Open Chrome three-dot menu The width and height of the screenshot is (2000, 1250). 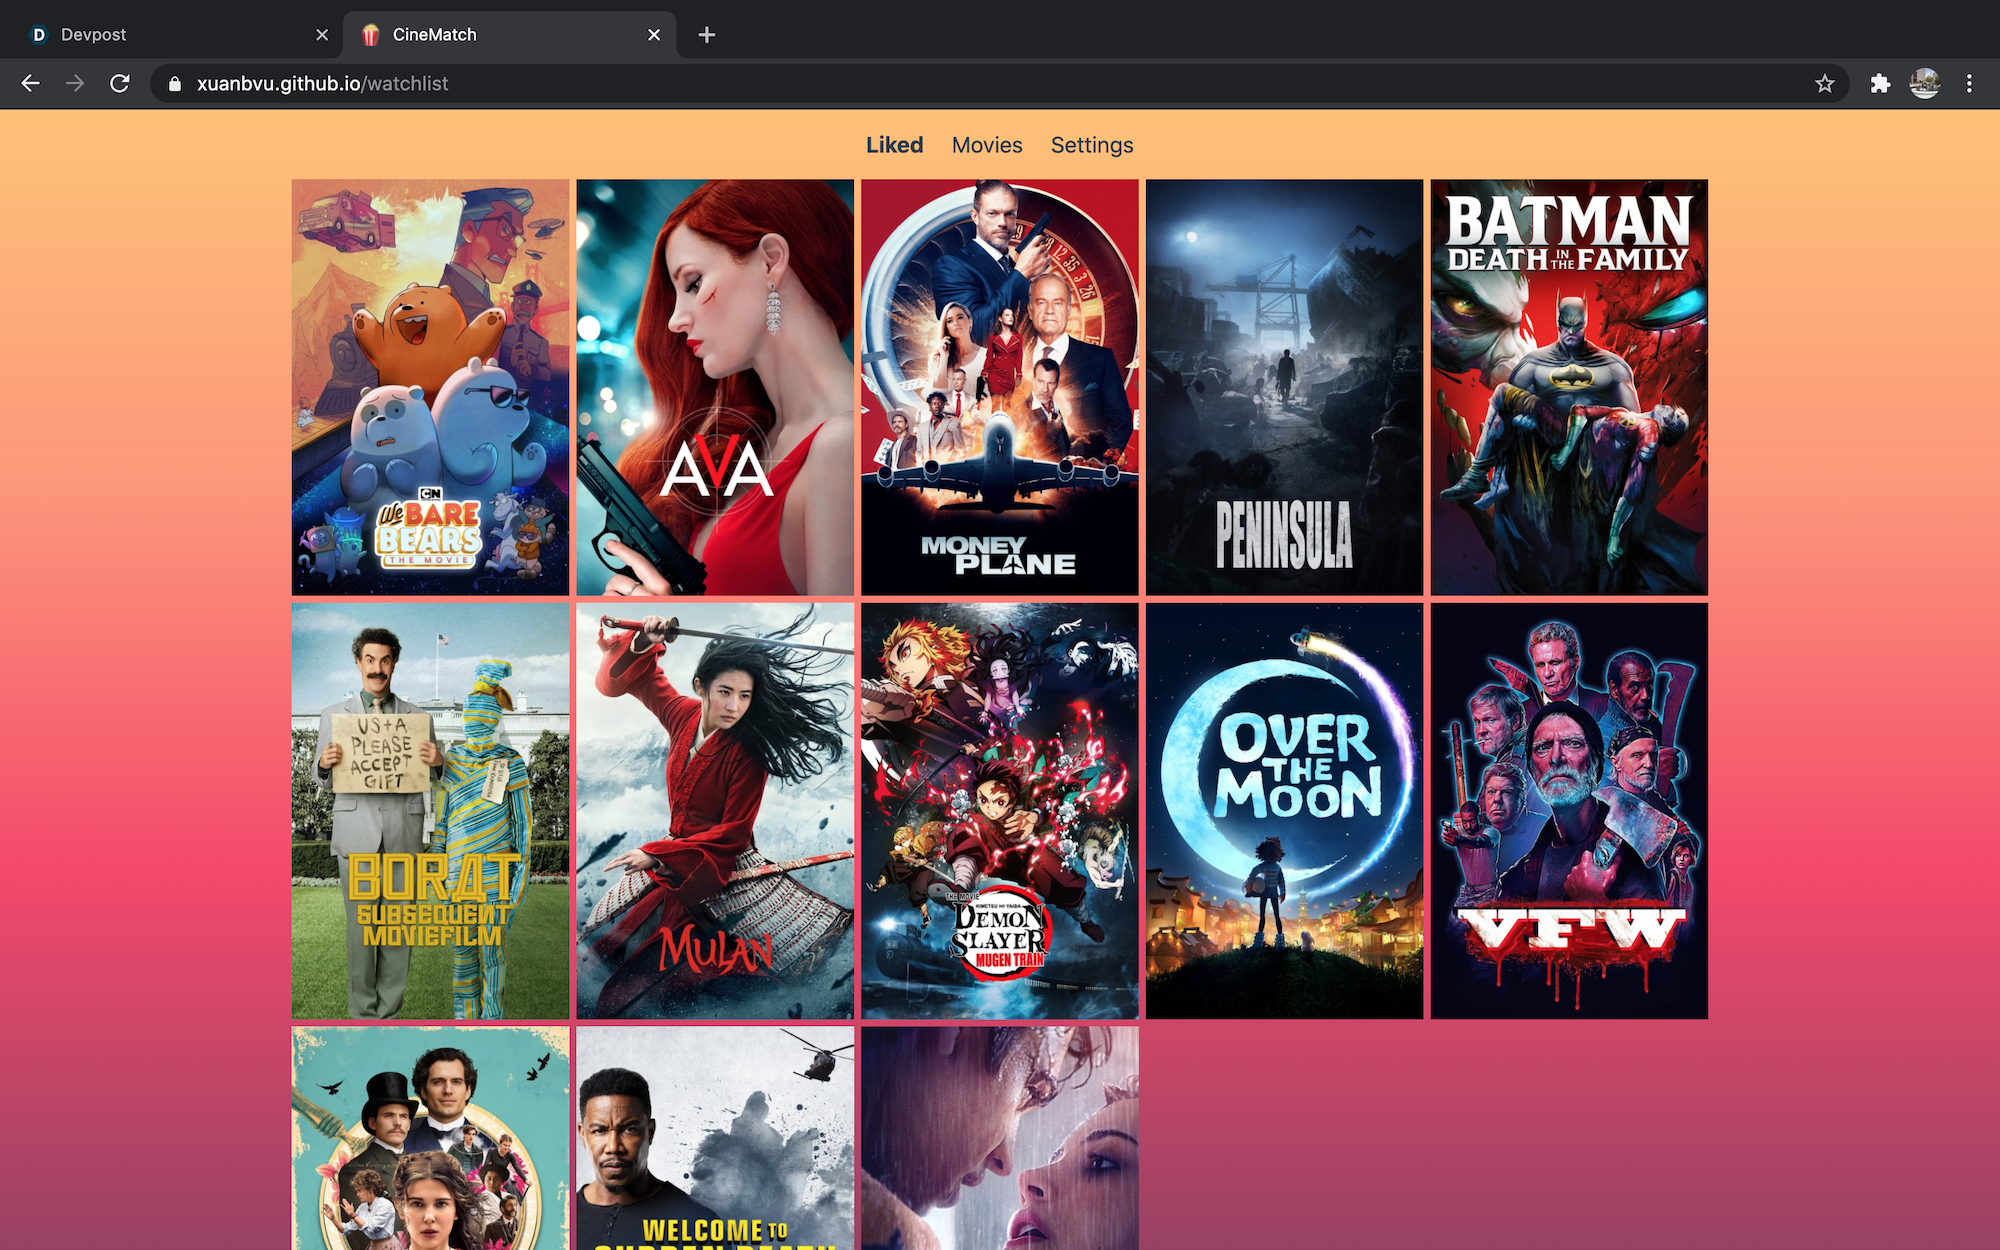point(1969,84)
